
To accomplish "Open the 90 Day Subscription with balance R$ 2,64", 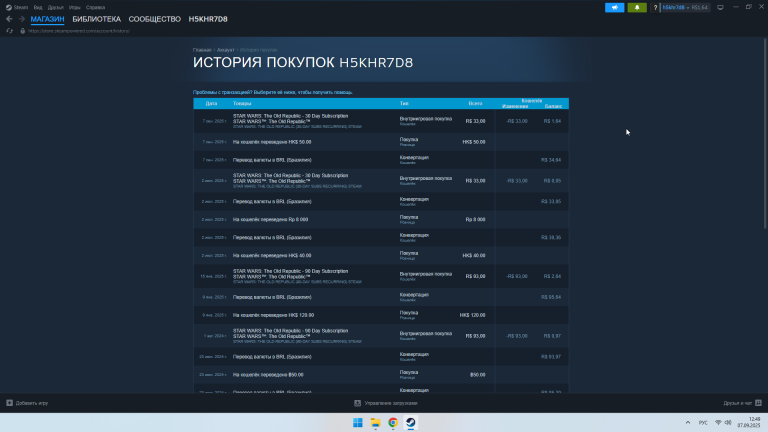I will (x=381, y=276).
